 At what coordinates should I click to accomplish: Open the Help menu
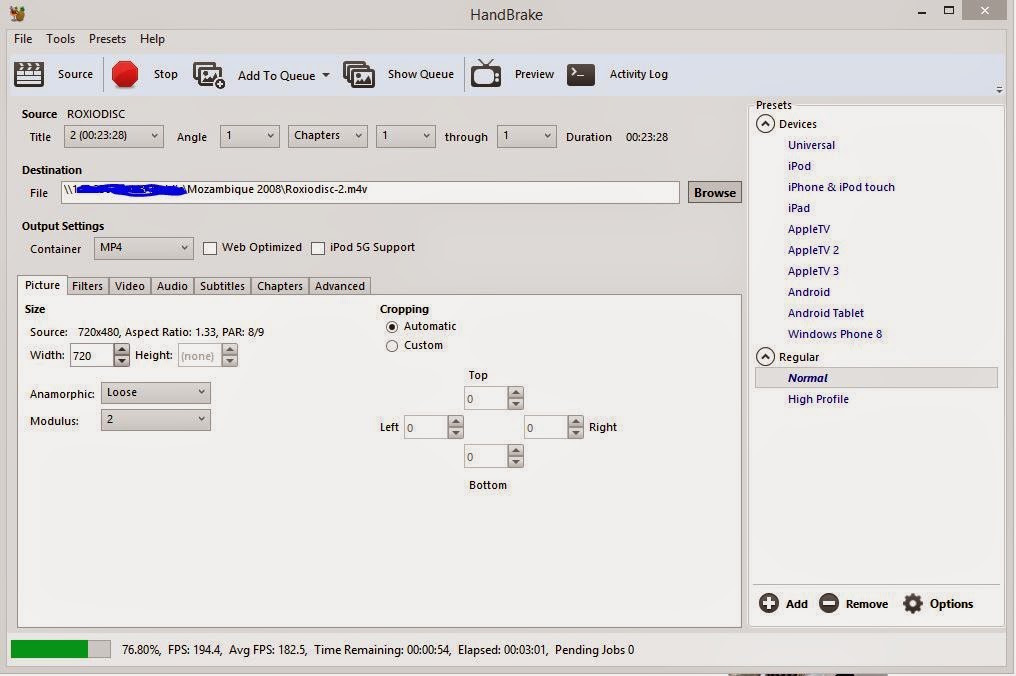point(152,39)
